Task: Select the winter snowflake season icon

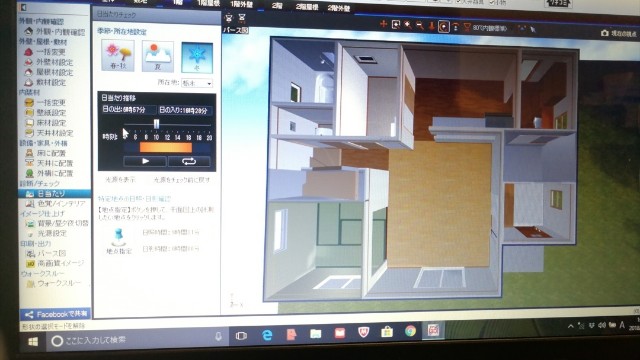Action: coord(197,58)
